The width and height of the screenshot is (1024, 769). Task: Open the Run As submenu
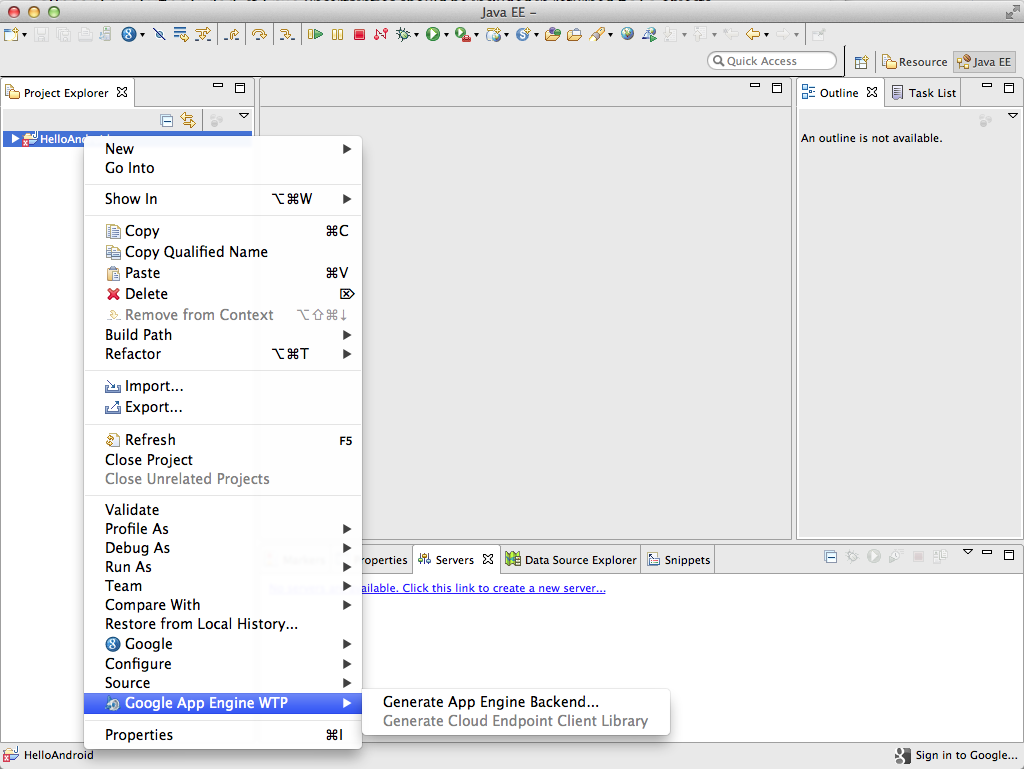point(223,567)
